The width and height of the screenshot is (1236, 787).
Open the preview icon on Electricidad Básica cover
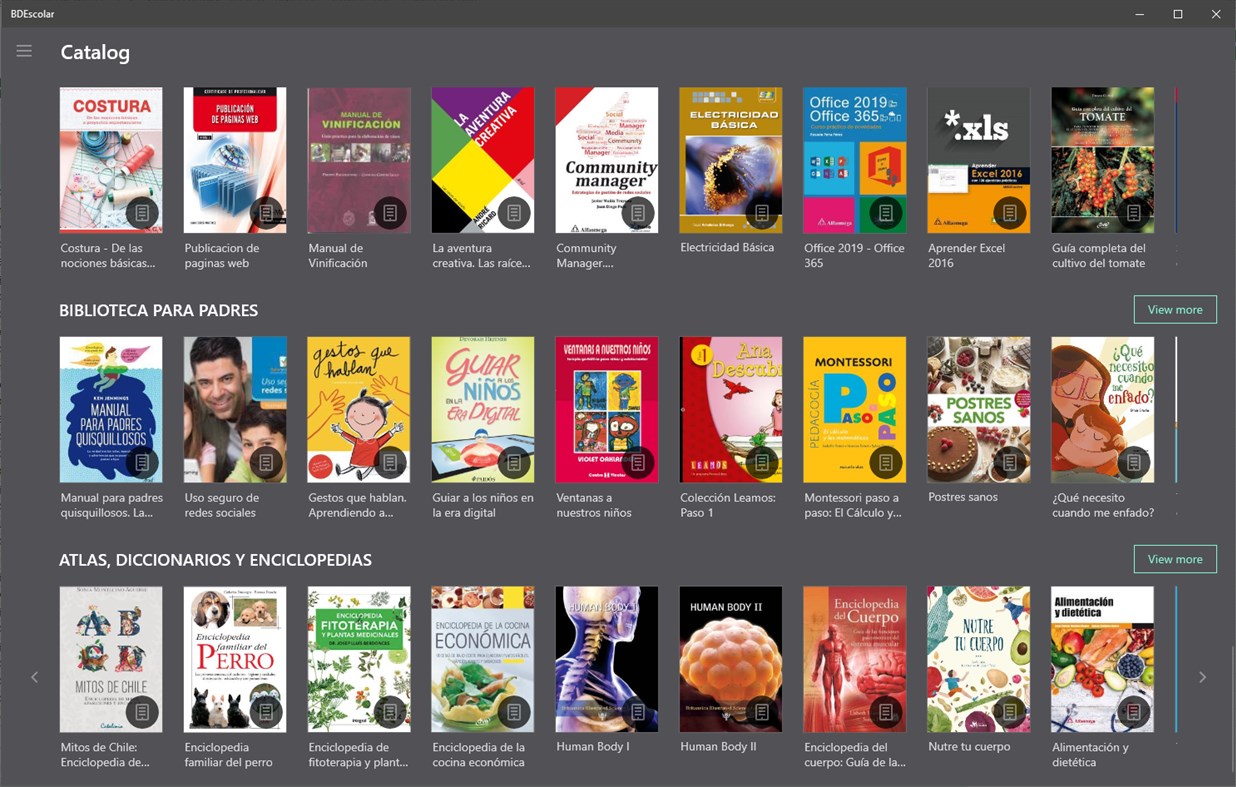(x=761, y=212)
